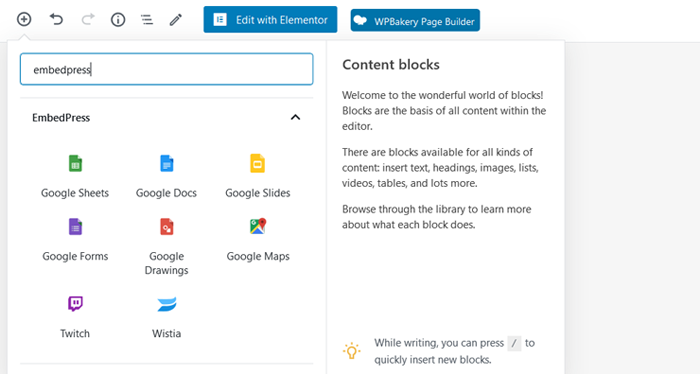Click the Google Maps label
Screen dimensions: 700x374
(258, 257)
